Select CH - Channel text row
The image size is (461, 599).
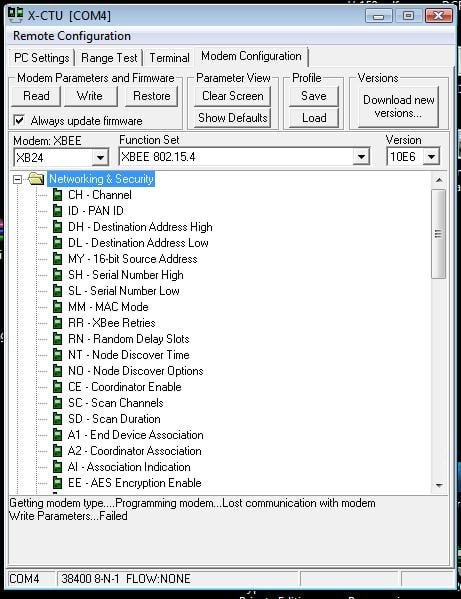pos(100,195)
